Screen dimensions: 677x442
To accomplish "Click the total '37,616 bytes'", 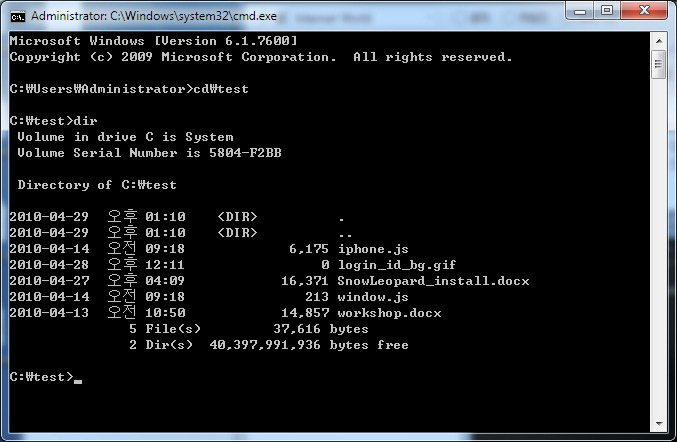I will [321, 329].
